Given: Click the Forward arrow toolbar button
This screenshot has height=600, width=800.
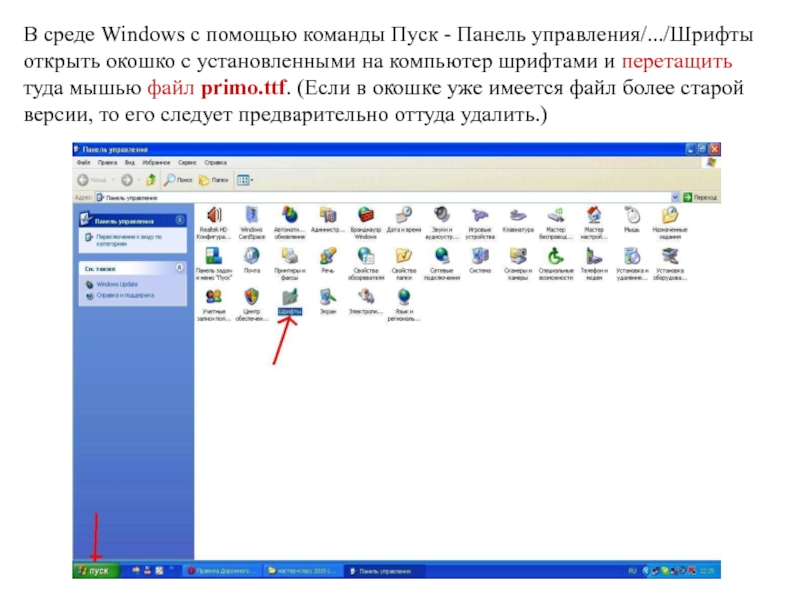Looking at the screenshot, I should click(x=127, y=180).
